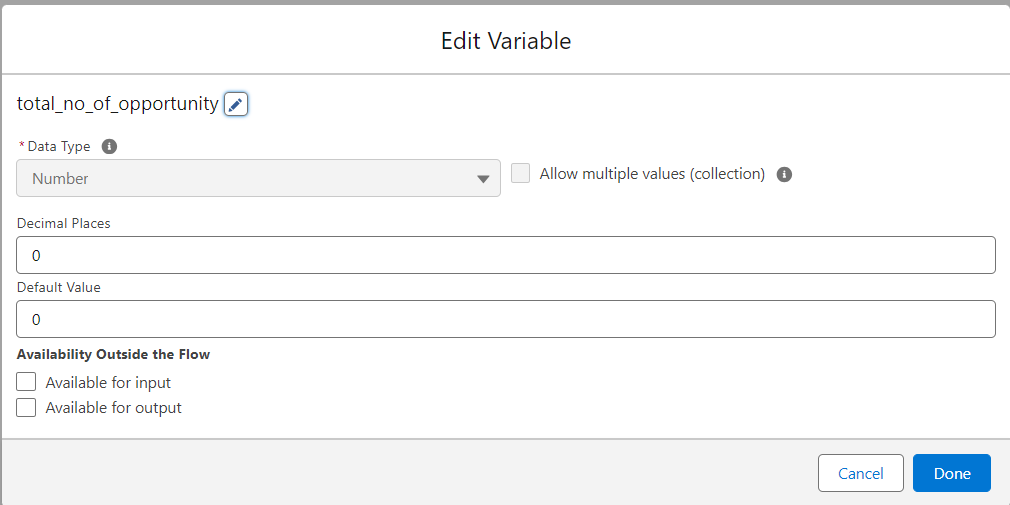Tick the Available for output checkbox

click(x=27, y=407)
